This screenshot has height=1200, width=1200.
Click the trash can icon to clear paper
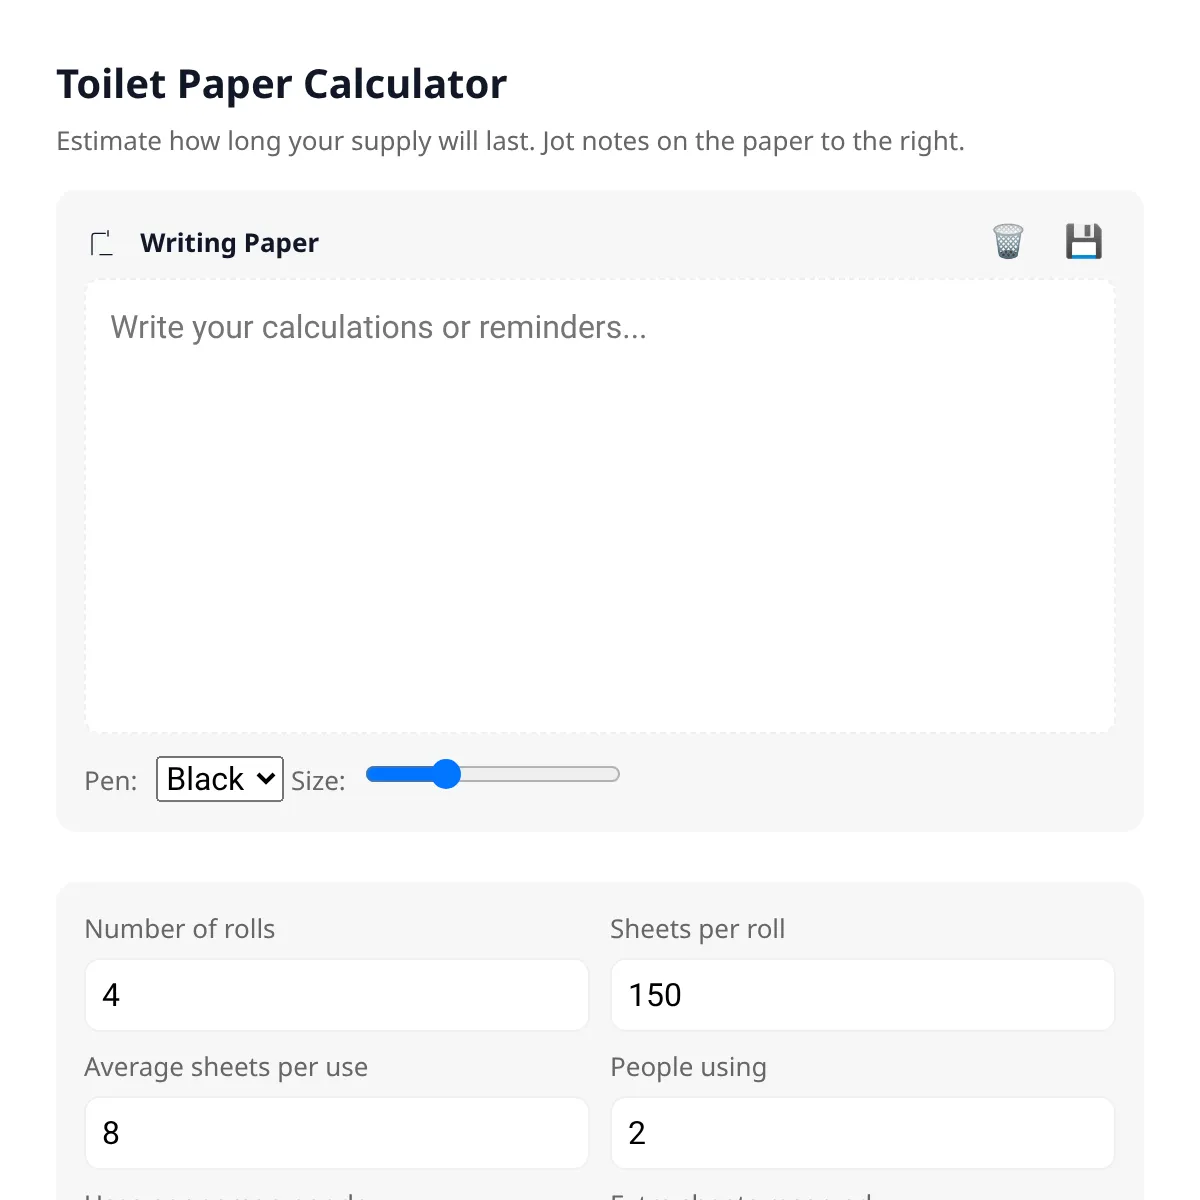click(1008, 242)
